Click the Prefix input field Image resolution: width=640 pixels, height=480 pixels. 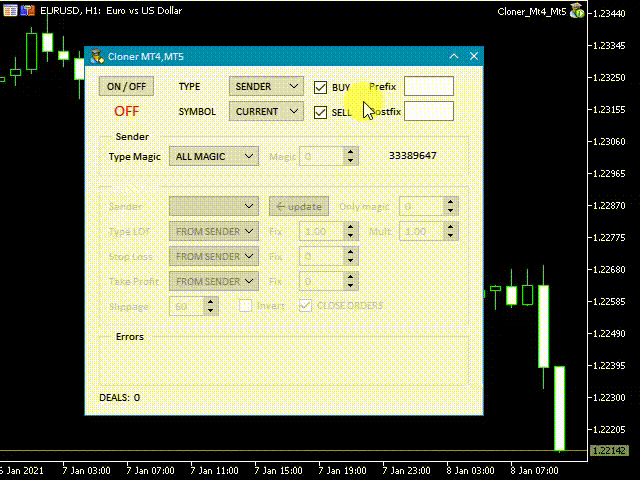[x=429, y=86]
